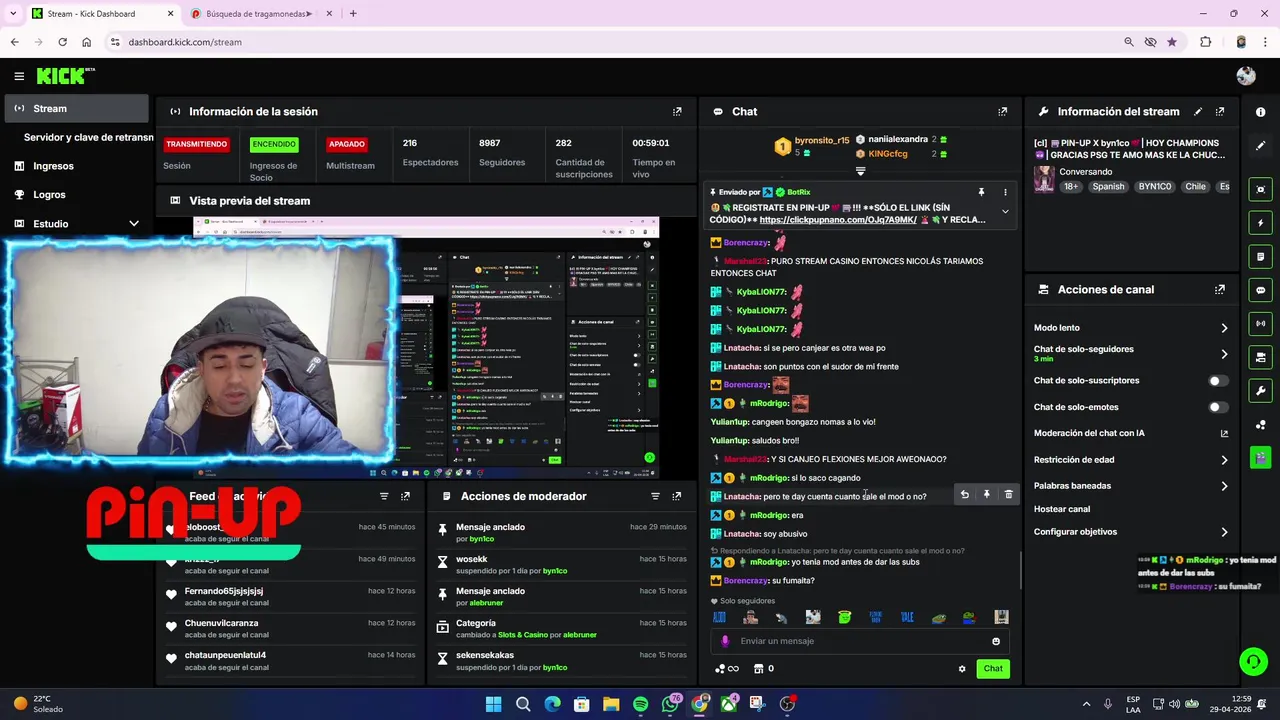Open Logros in left sidebar
This screenshot has height=720, width=1280.
tap(76, 195)
